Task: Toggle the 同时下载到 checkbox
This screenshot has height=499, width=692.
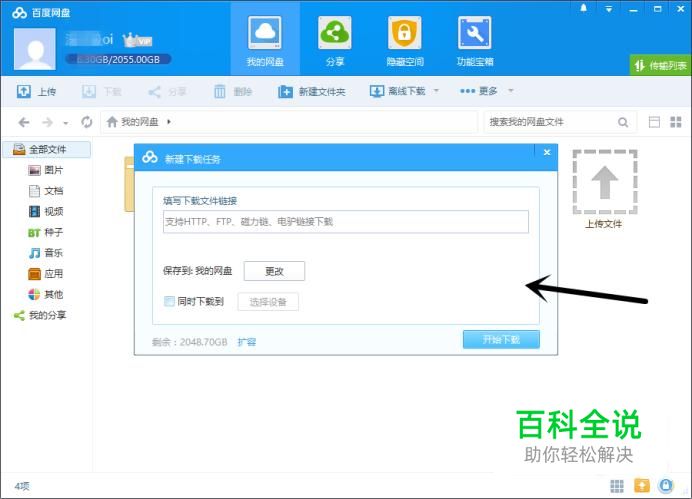Action: pos(169,301)
